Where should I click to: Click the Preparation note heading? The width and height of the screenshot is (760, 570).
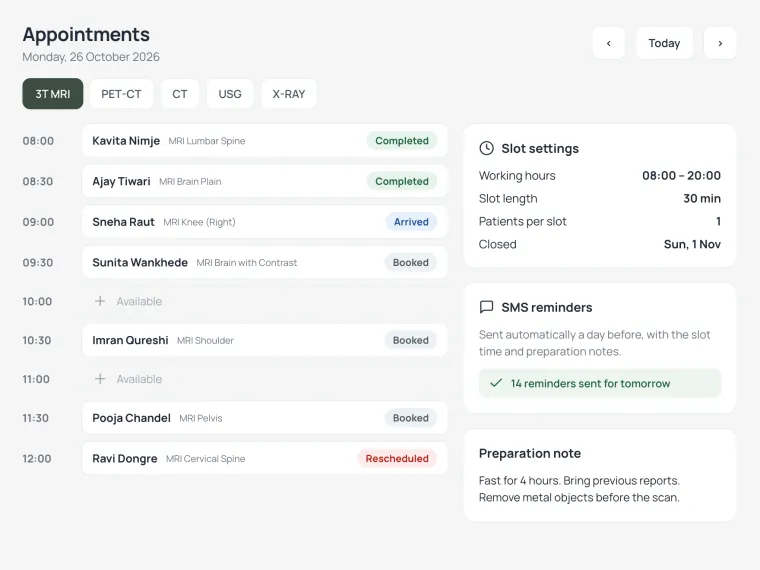(530, 453)
